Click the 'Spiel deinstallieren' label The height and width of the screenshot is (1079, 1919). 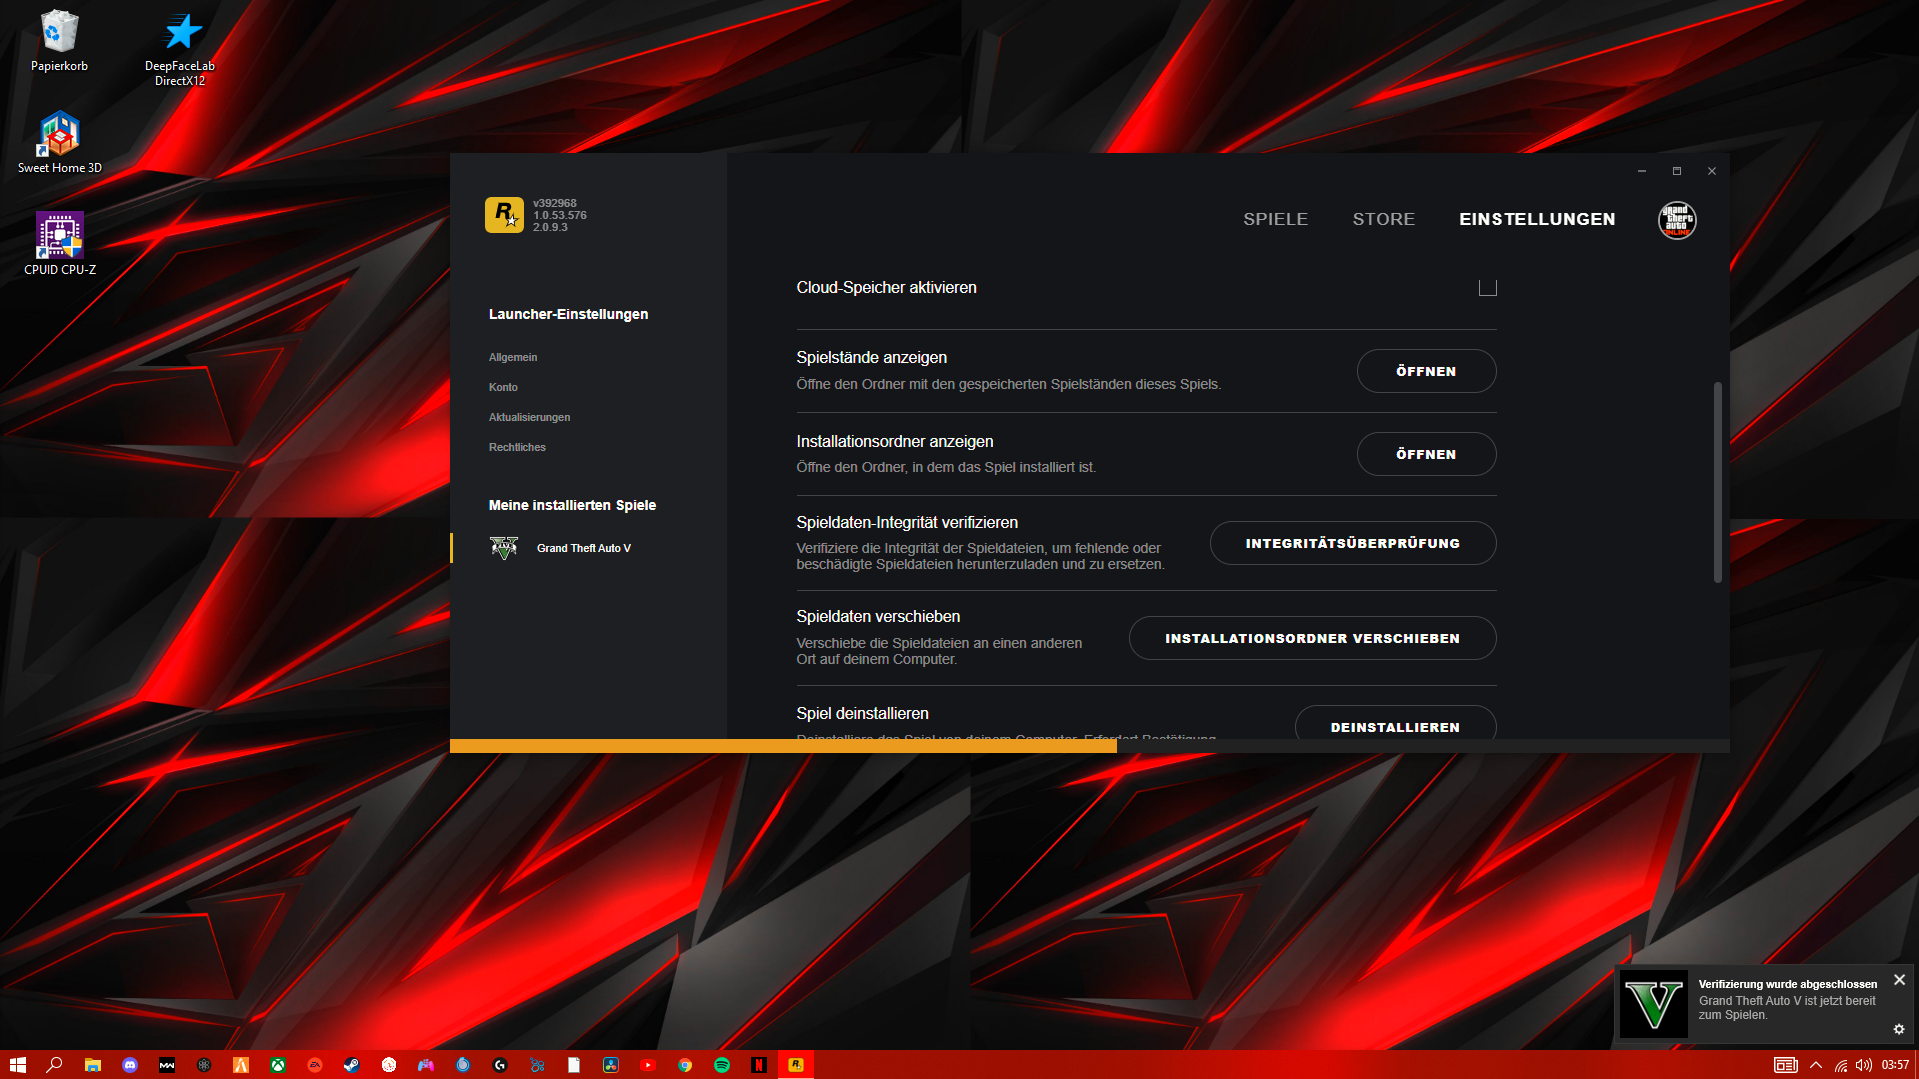(x=862, y=713)
